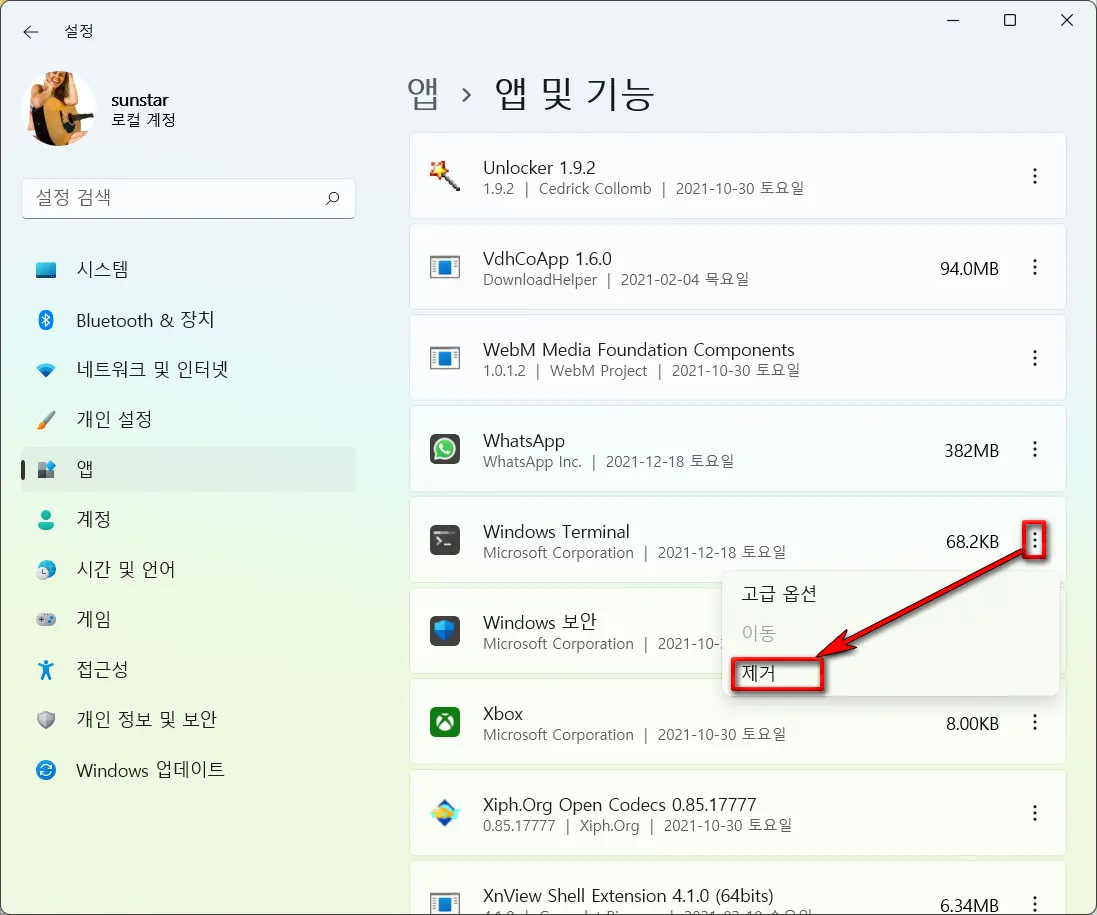The height and width of the screenshot is (915, 1097).
Task: Click the 8.00KB size value
Action: (x=972, y=723)
